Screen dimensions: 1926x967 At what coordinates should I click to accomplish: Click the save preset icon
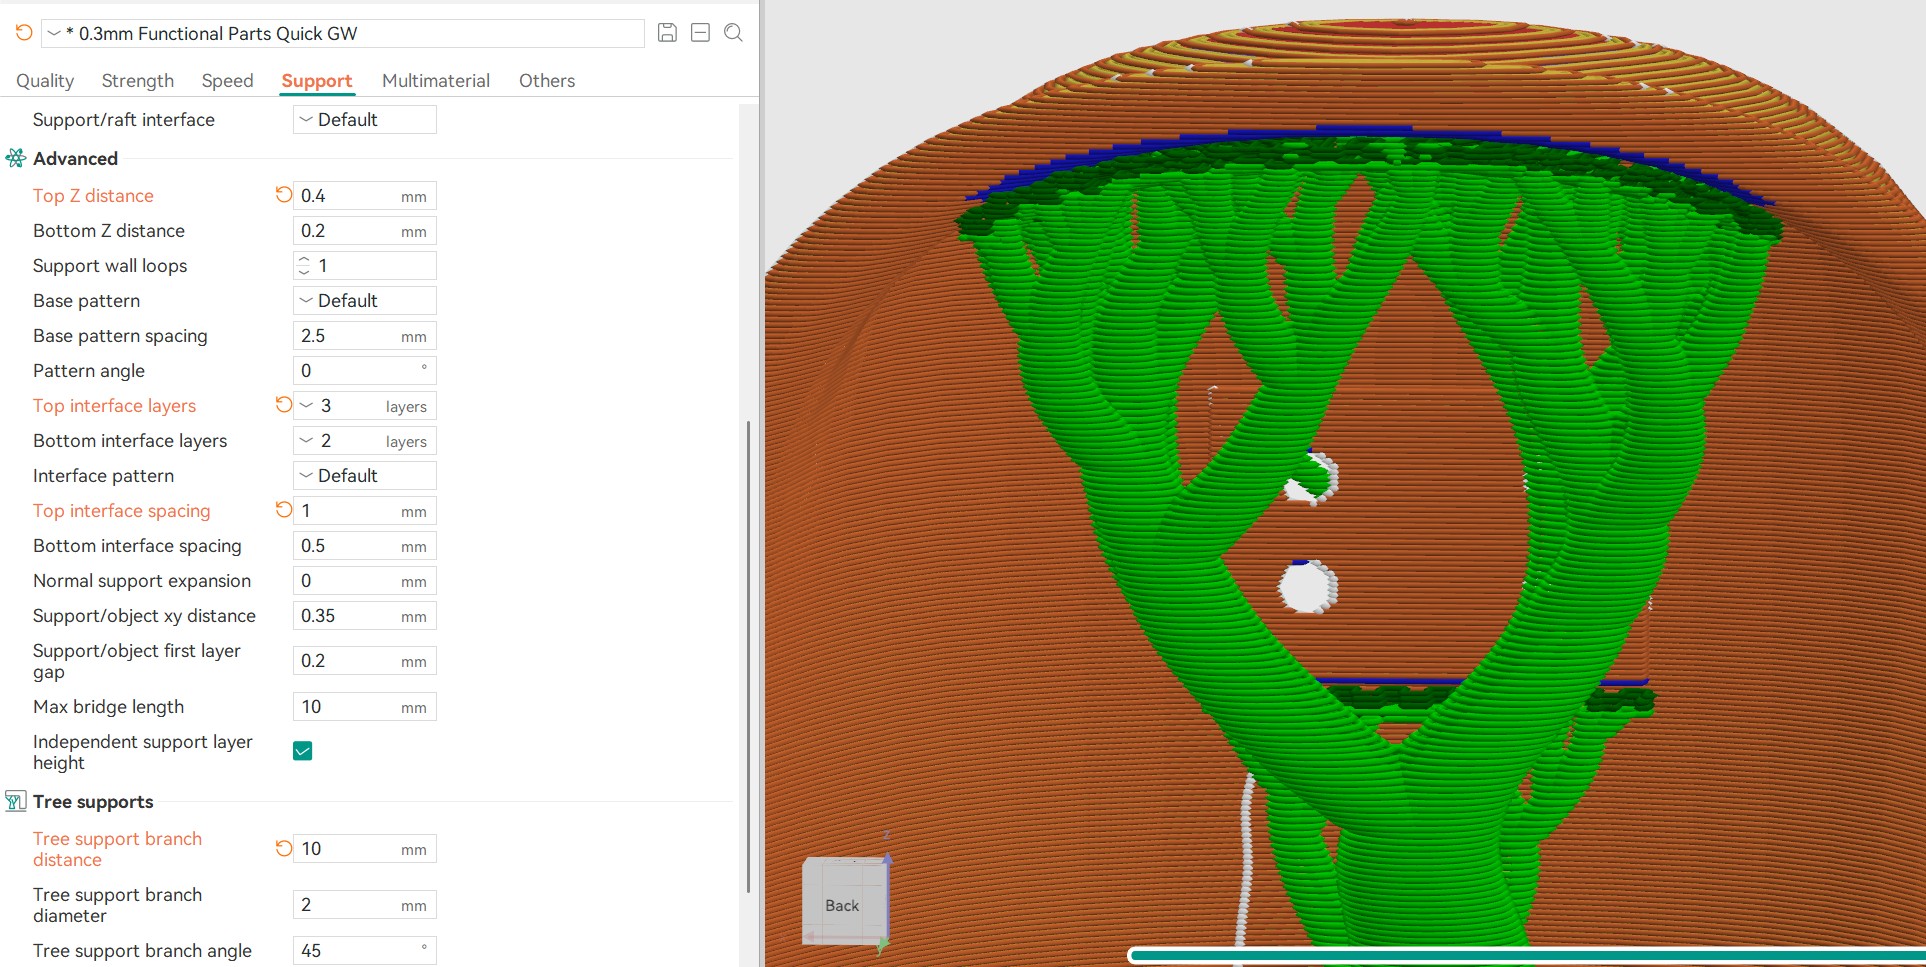pos(667,33)
